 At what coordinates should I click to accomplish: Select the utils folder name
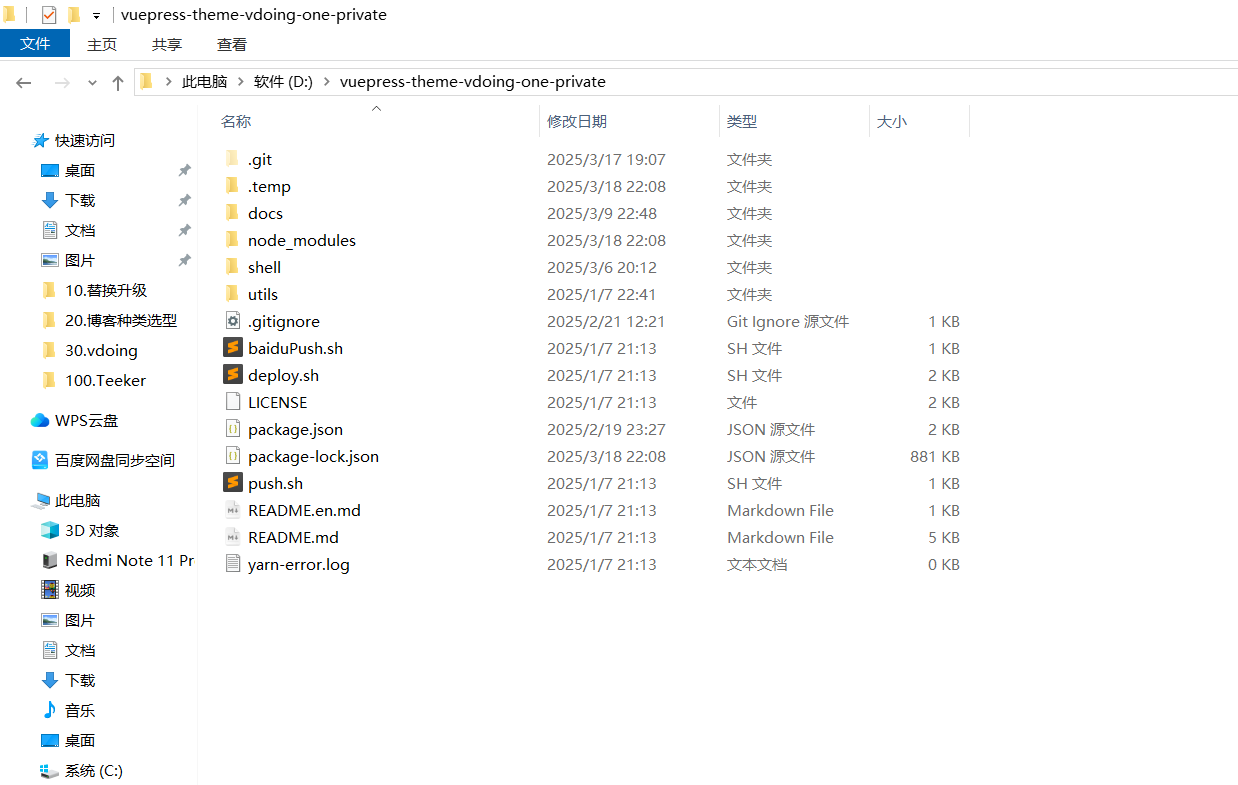coord(263,294)
